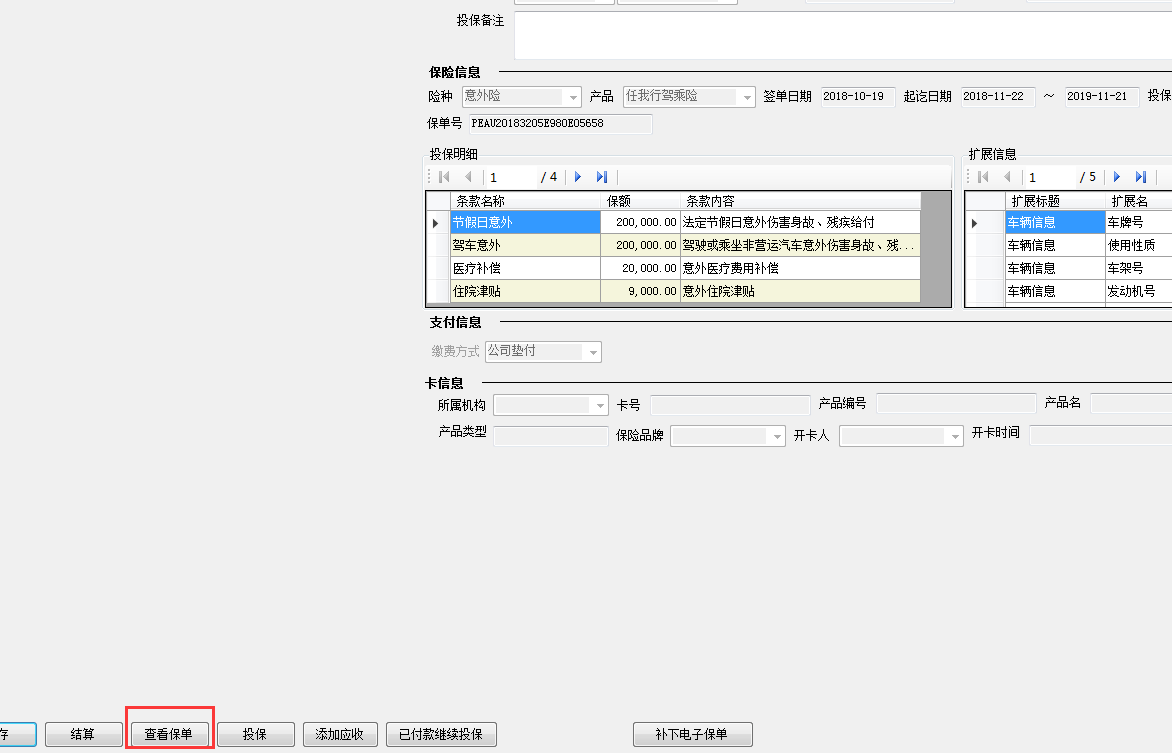Expand the 产品 dropdown list
Image resolution: width=1172 pixels, height=753 pixels.
pyautogui.click(x=746, y=97)
